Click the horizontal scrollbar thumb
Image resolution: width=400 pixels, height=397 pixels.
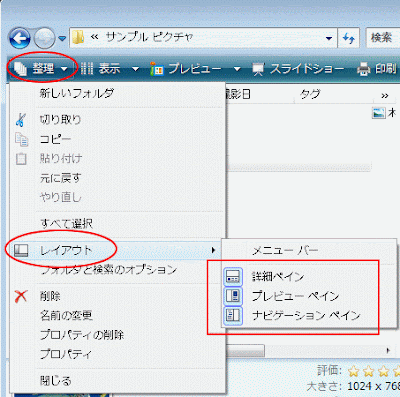coord(245,350)
